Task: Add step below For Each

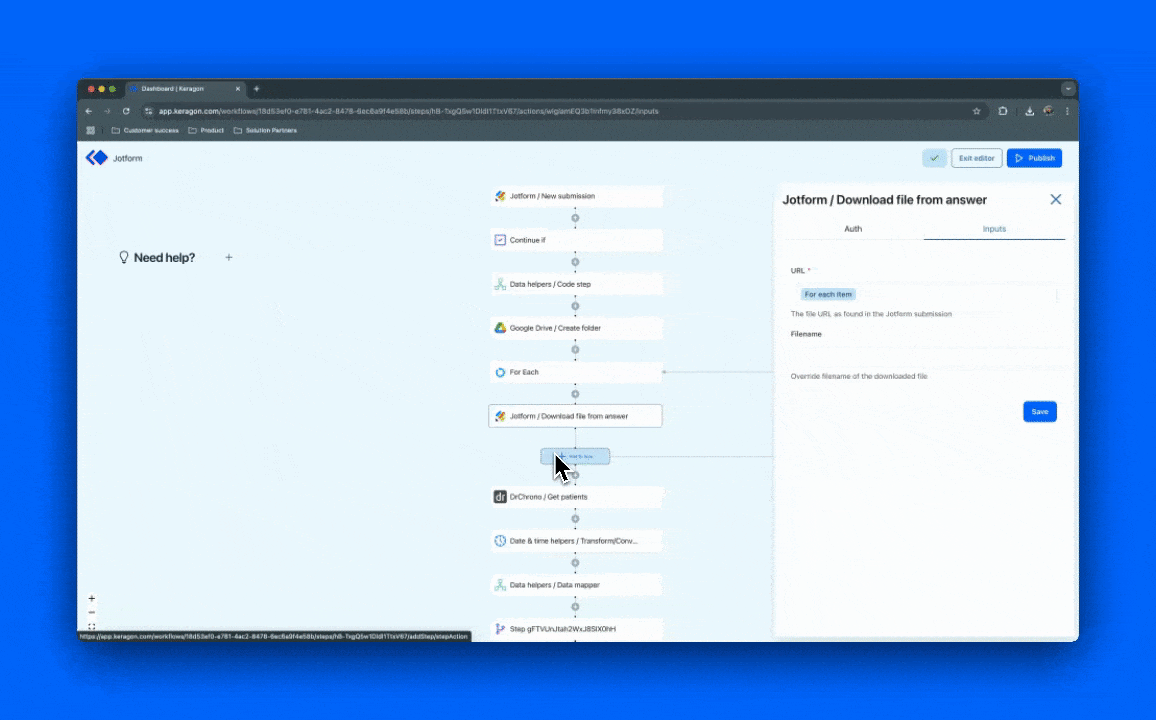Action: [x=575, y=394]
